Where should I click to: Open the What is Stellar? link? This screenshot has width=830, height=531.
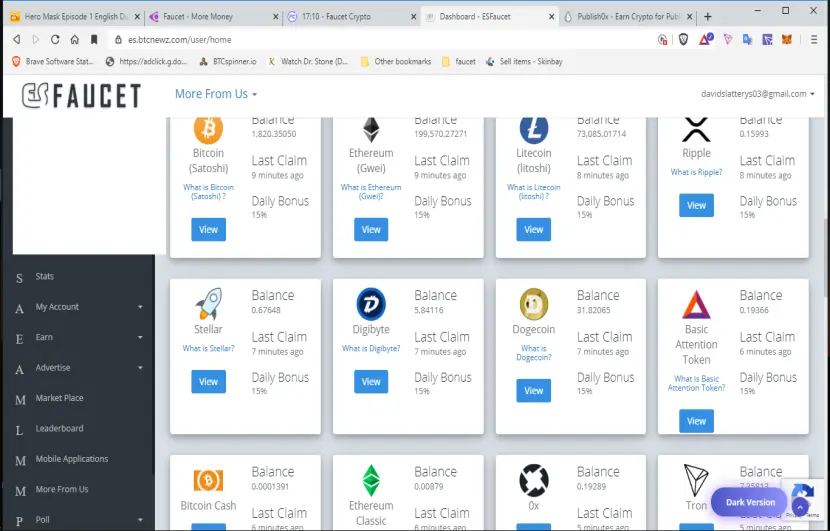pos(208,348)
